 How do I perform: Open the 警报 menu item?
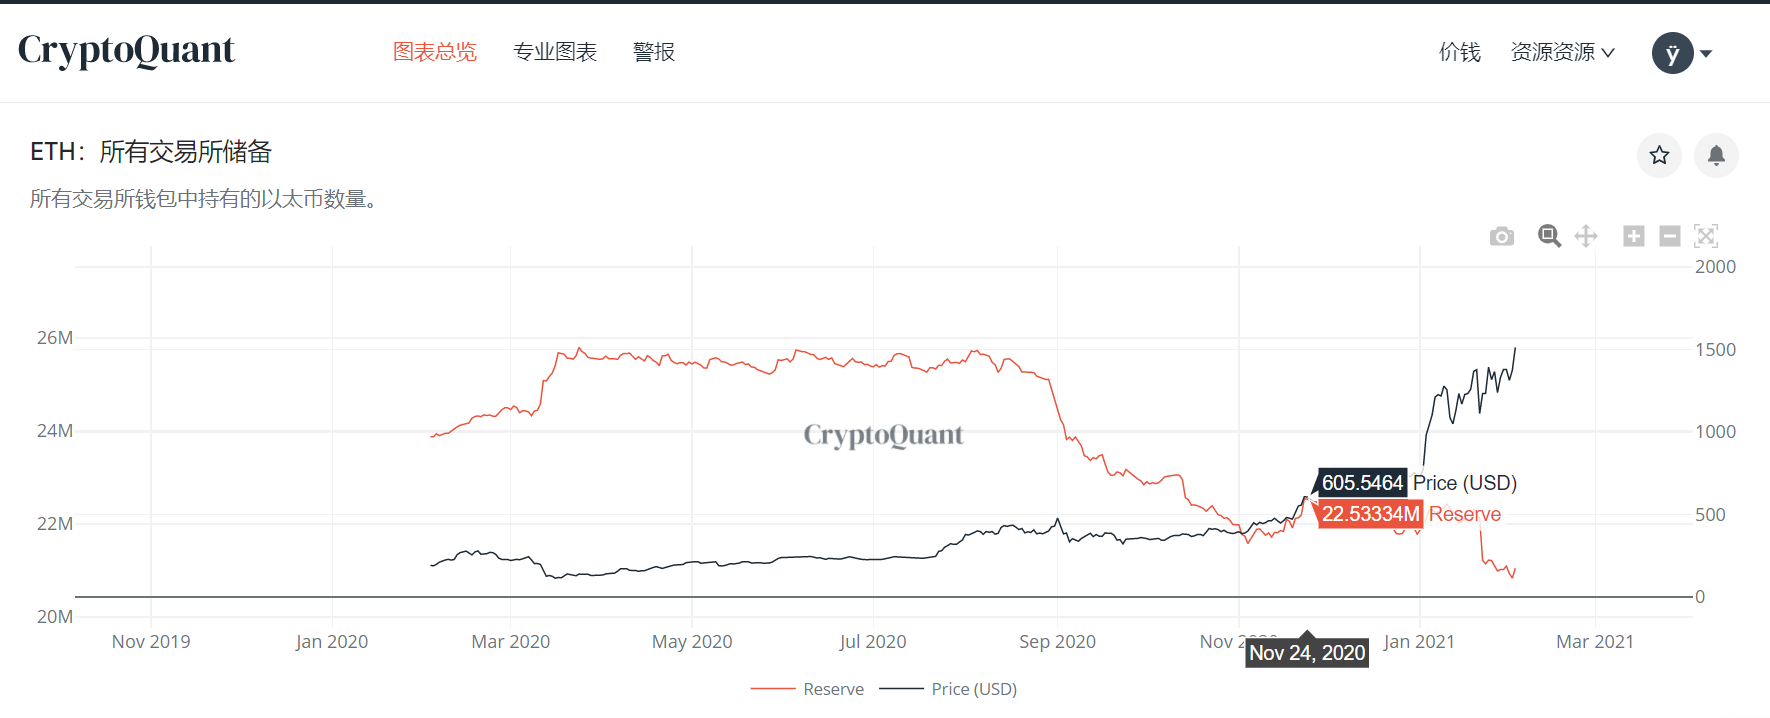pyautogui.click(x=654, y=52)
